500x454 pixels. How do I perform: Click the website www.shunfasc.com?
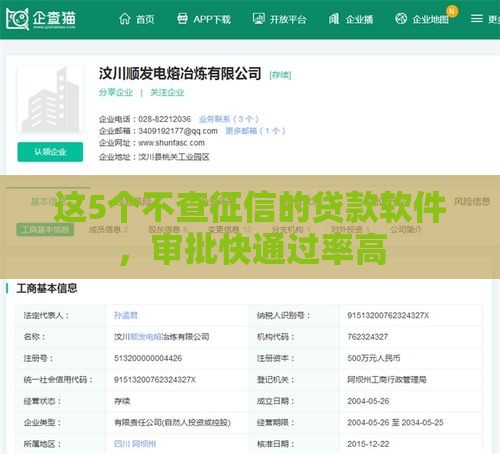(171, 143)
